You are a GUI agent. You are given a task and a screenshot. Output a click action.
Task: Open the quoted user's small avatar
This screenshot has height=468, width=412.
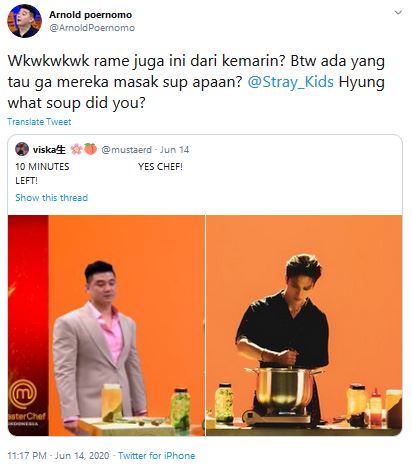tap(22, 149)
